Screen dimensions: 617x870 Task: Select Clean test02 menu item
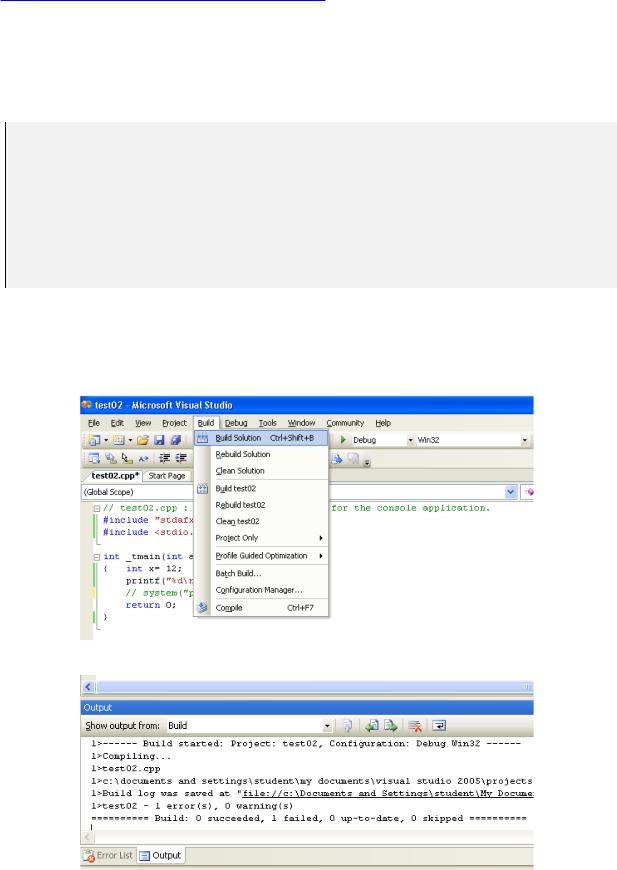(261, 521)
